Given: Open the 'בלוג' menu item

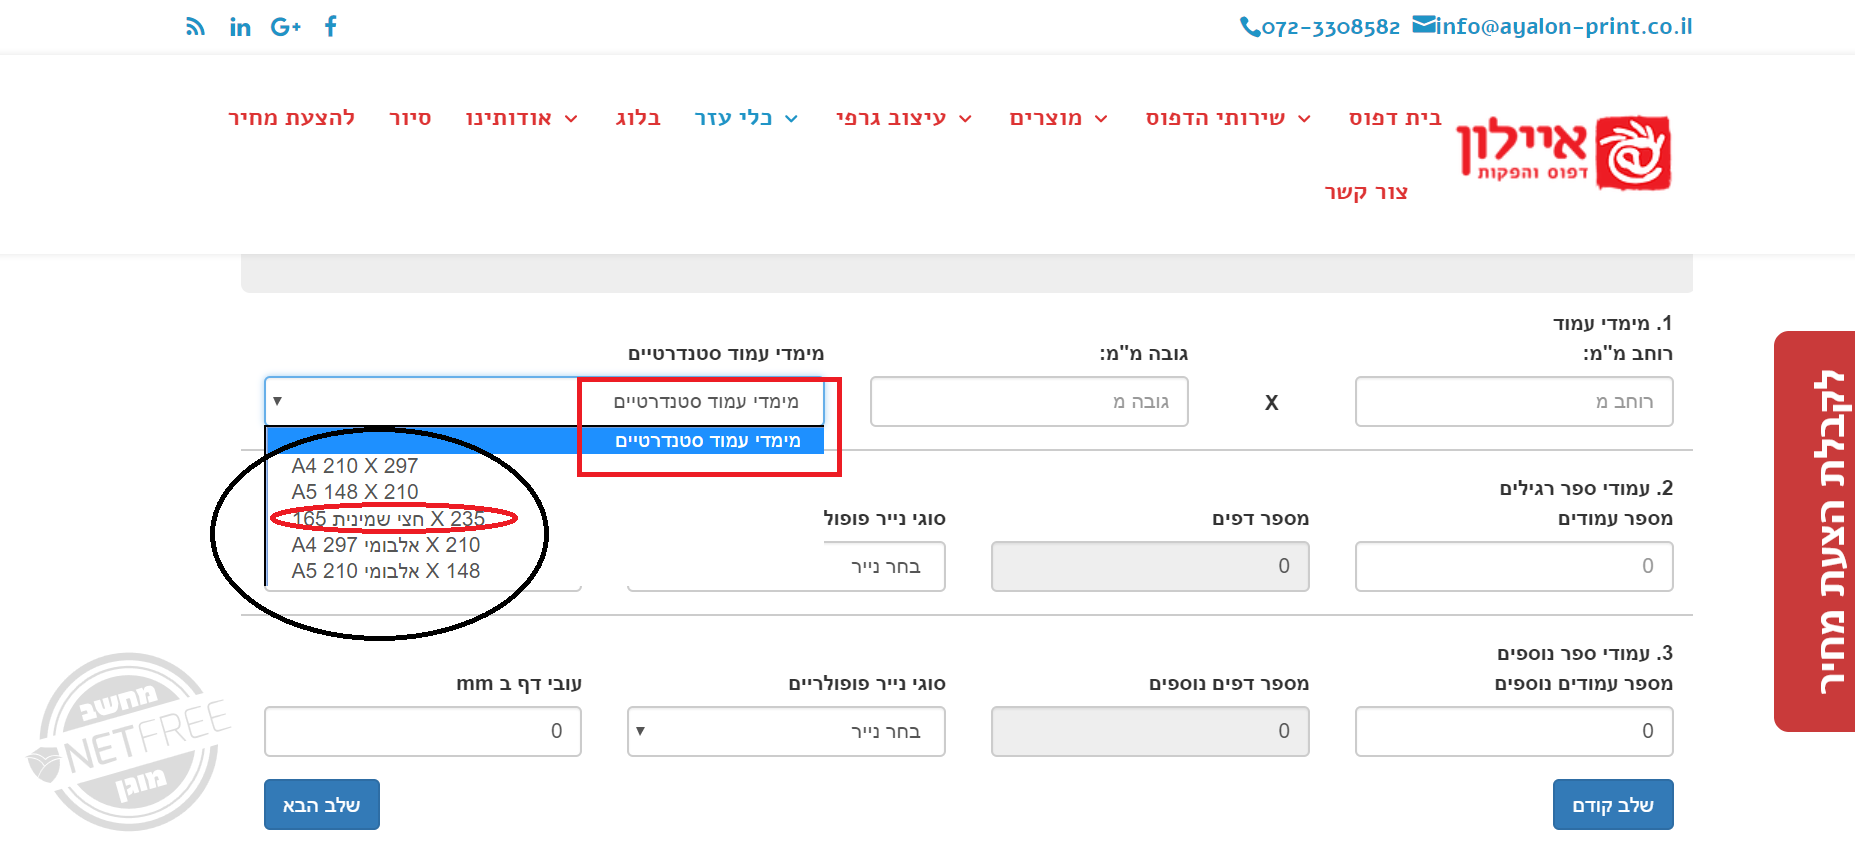Looking at the screenshot, I should (x=638, y=118).
